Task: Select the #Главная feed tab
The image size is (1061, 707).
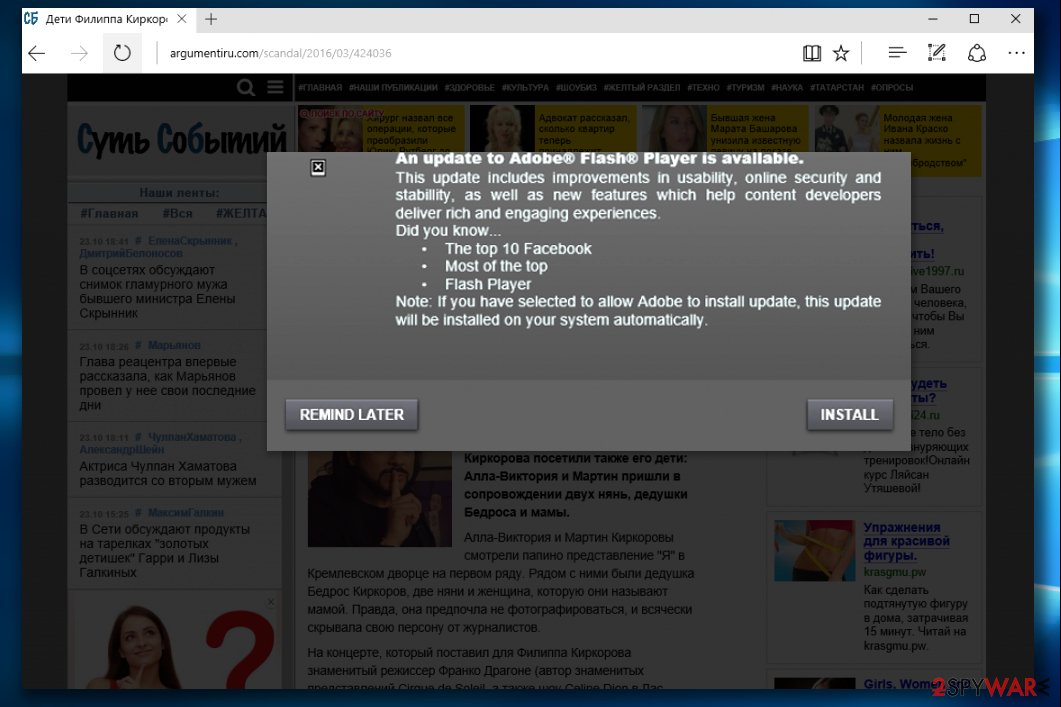Action: 109,214
